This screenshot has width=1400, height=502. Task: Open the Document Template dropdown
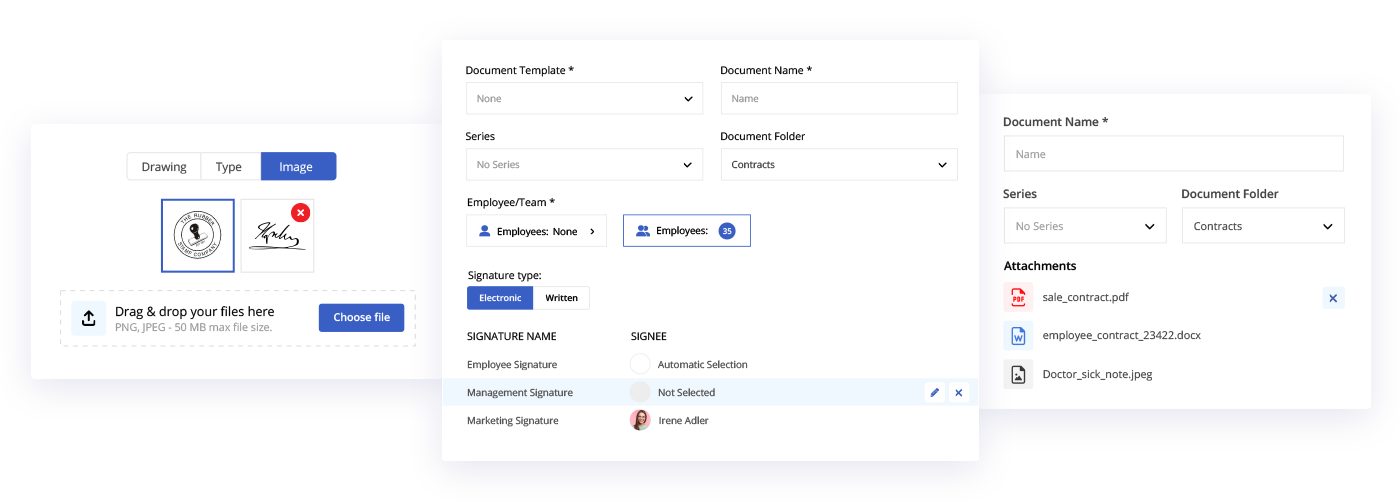point(584,99)
